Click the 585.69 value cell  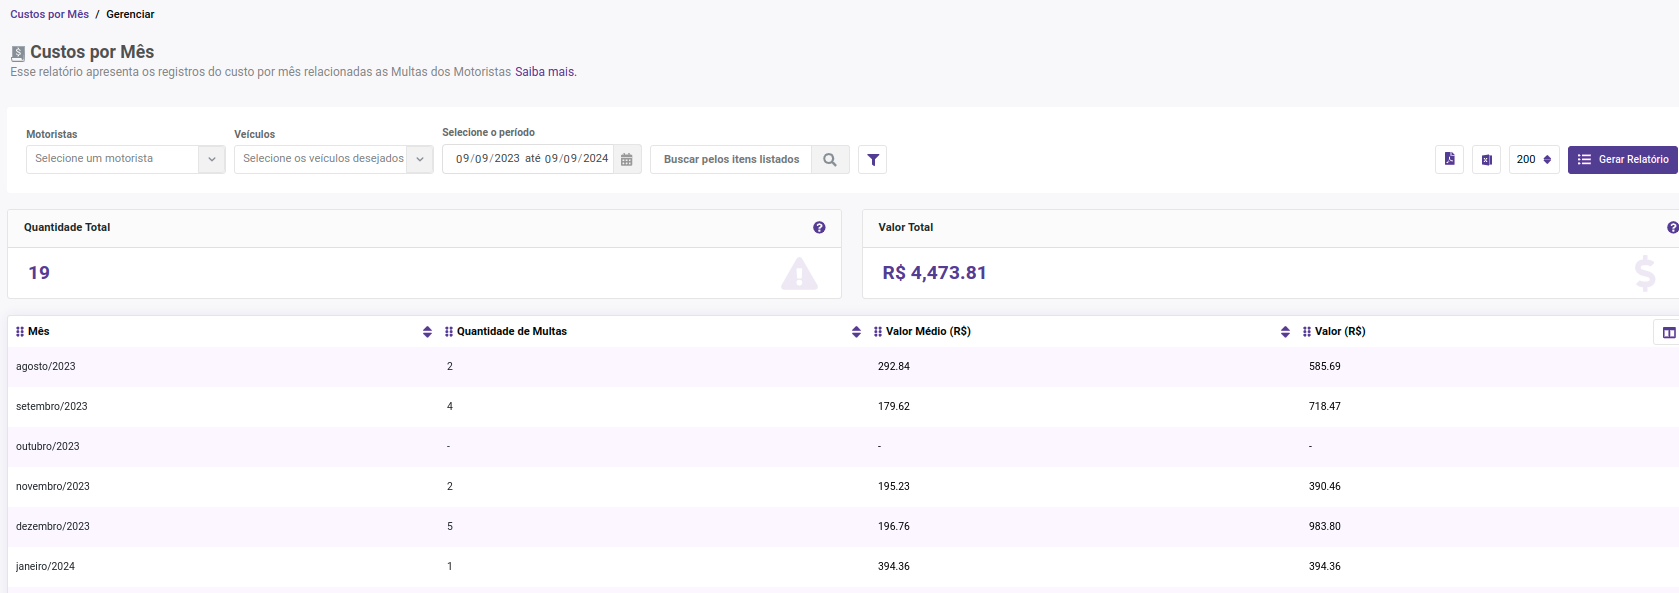[x=1325, y=367]
